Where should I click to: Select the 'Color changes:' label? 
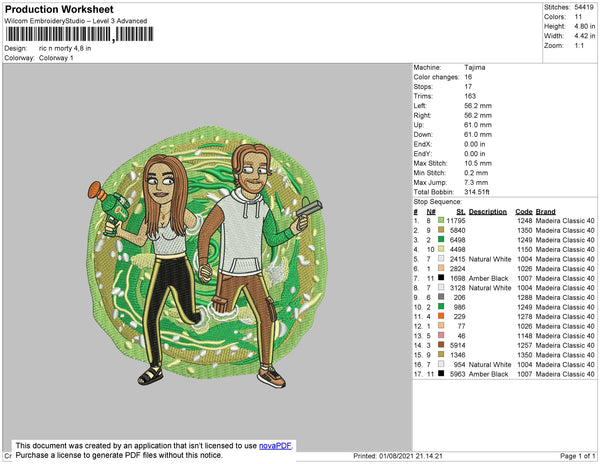click(436, 77)
